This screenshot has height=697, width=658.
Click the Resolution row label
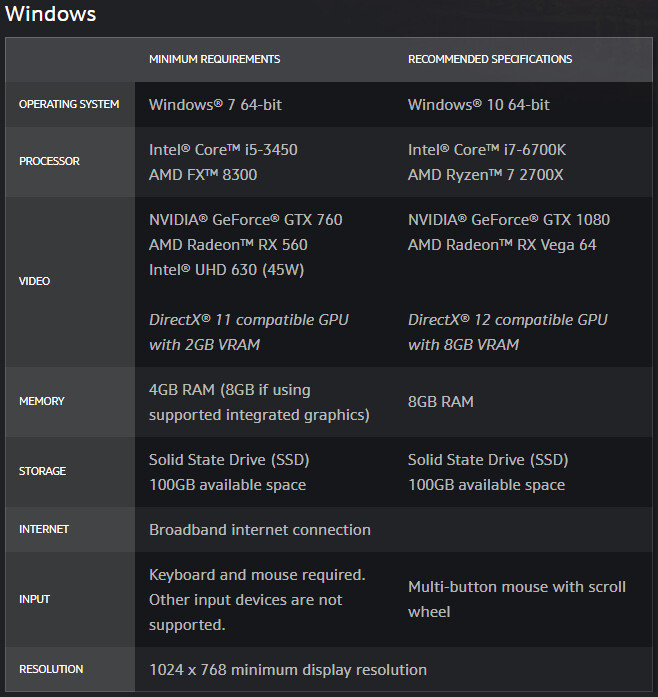[51, 669]
